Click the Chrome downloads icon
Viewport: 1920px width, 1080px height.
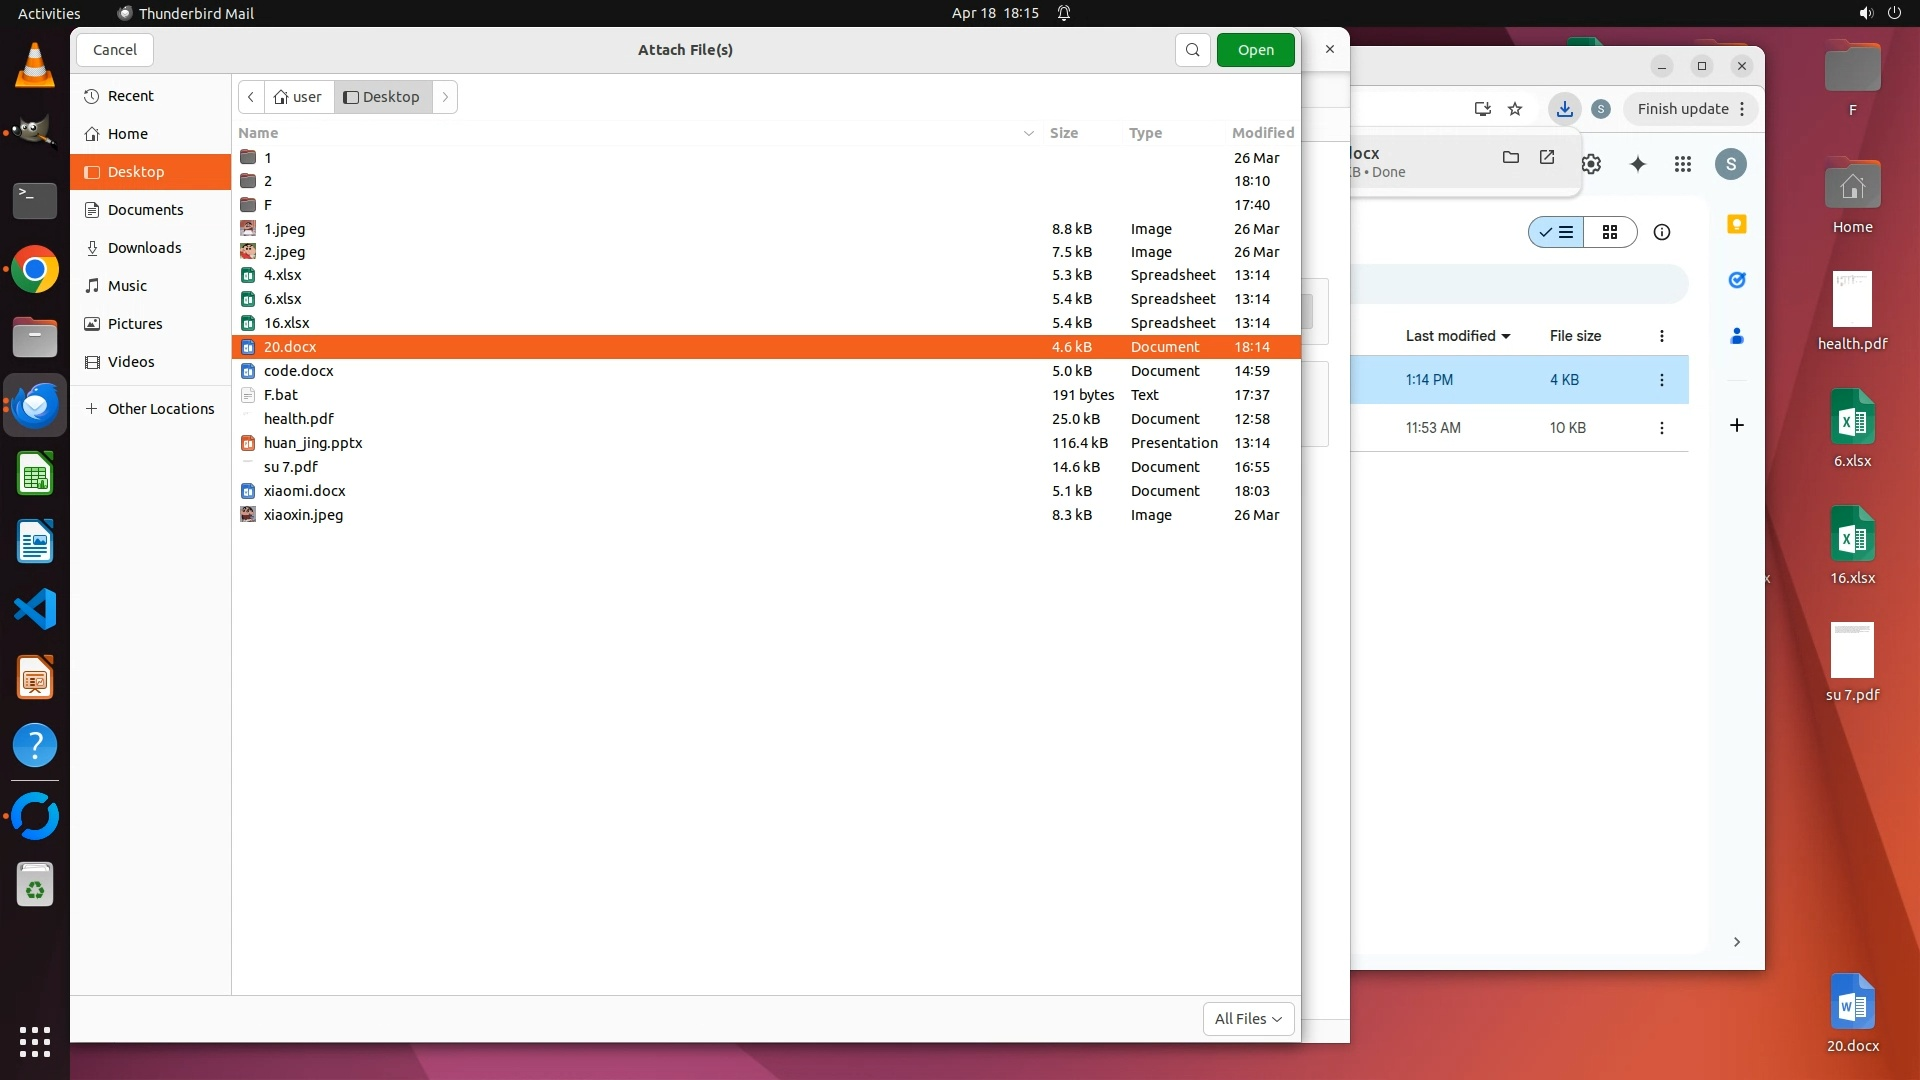point(1564,109)
